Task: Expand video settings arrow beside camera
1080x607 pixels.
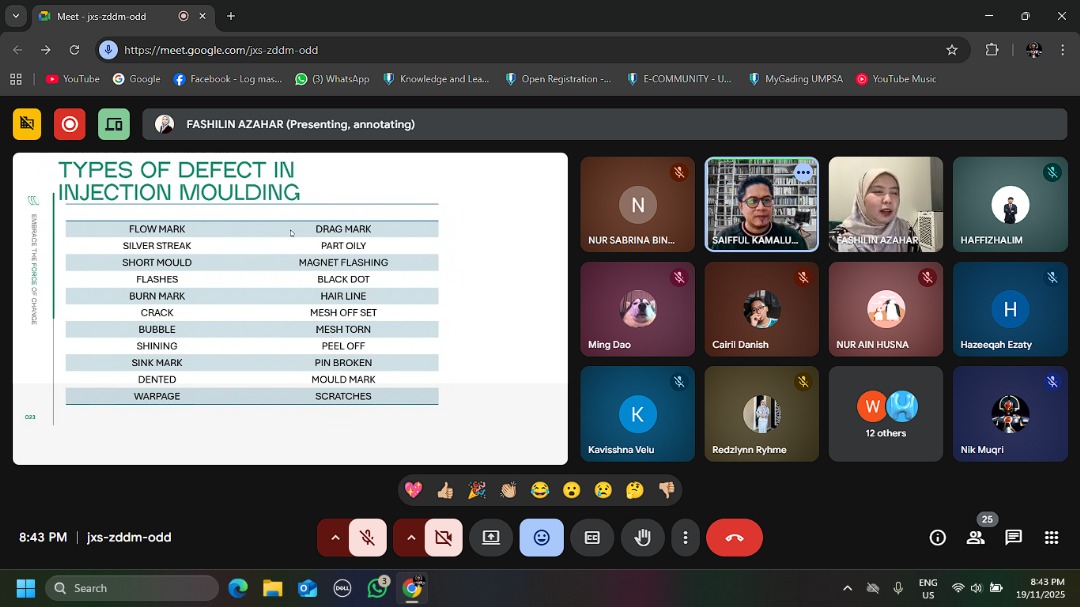Action: (411, 538)
